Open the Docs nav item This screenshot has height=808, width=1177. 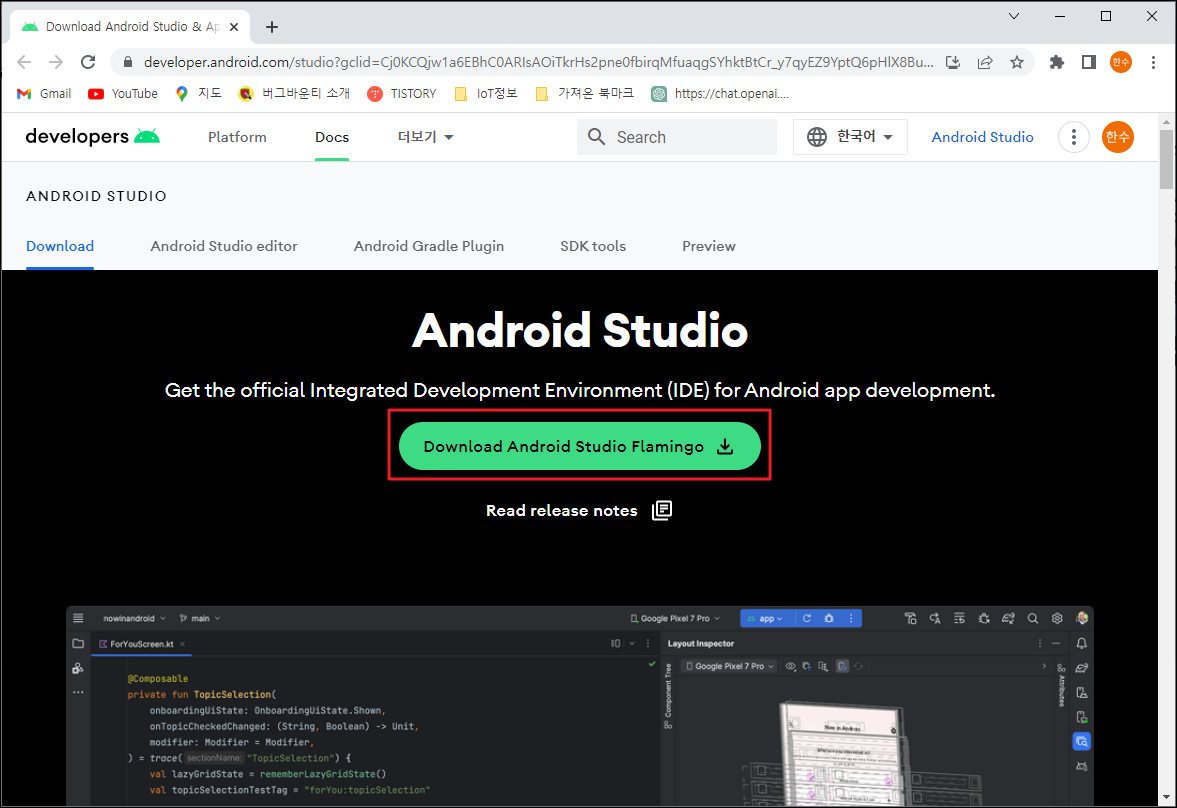click(332, 137)
